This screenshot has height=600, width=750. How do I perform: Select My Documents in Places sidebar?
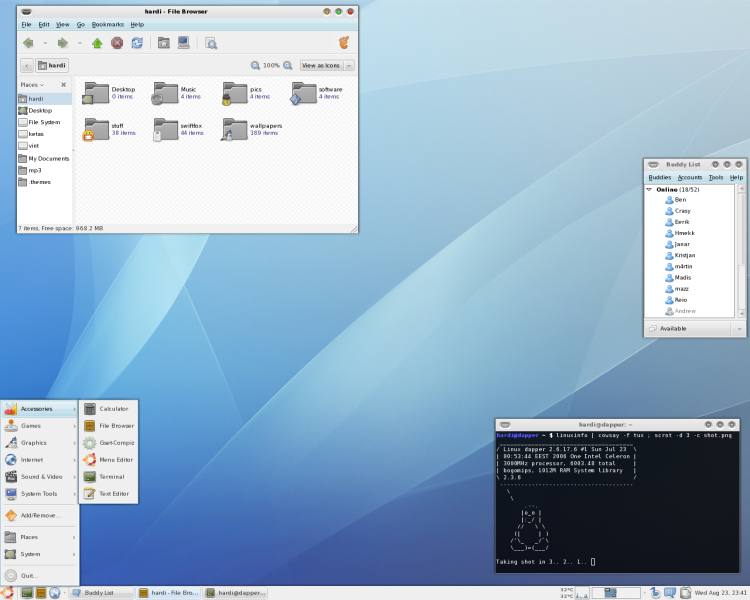pyautogui.click(x=44, y=158)
